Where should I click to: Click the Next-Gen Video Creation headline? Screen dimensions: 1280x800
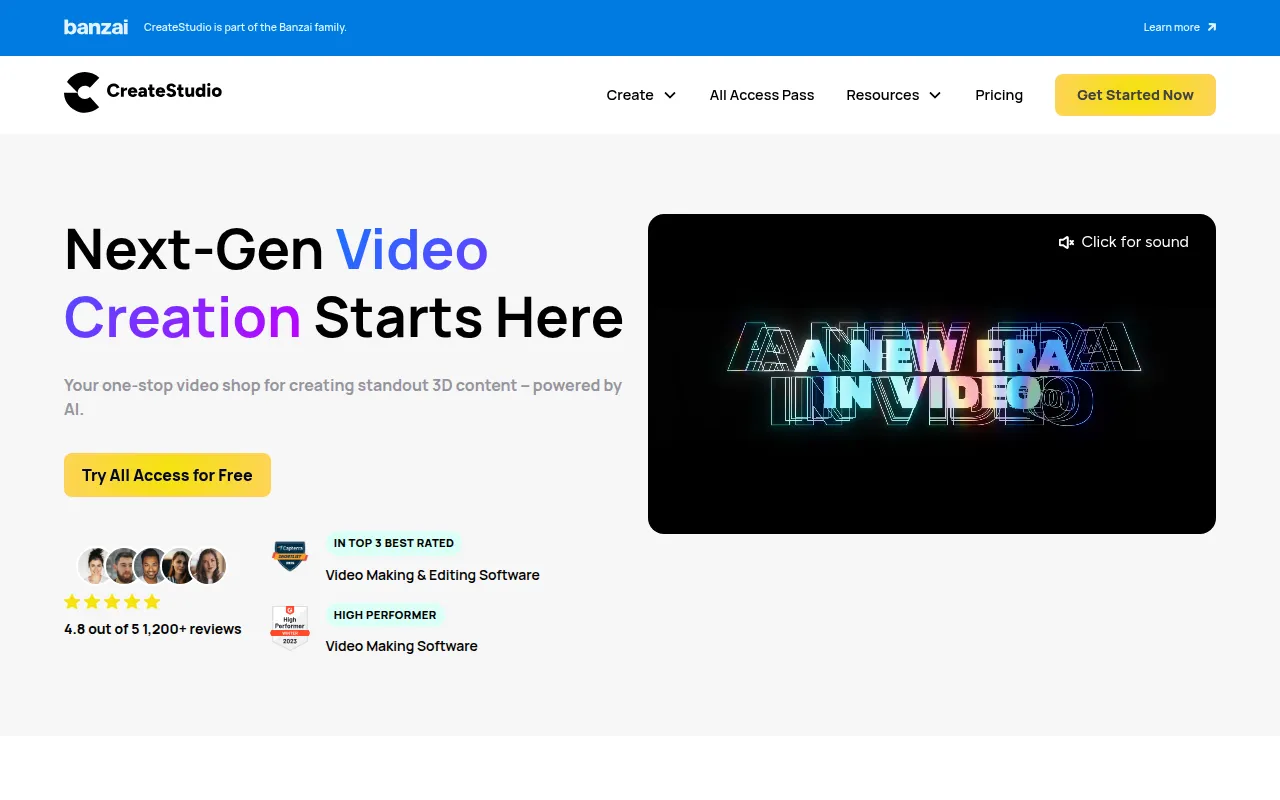[x=344, y=283]
